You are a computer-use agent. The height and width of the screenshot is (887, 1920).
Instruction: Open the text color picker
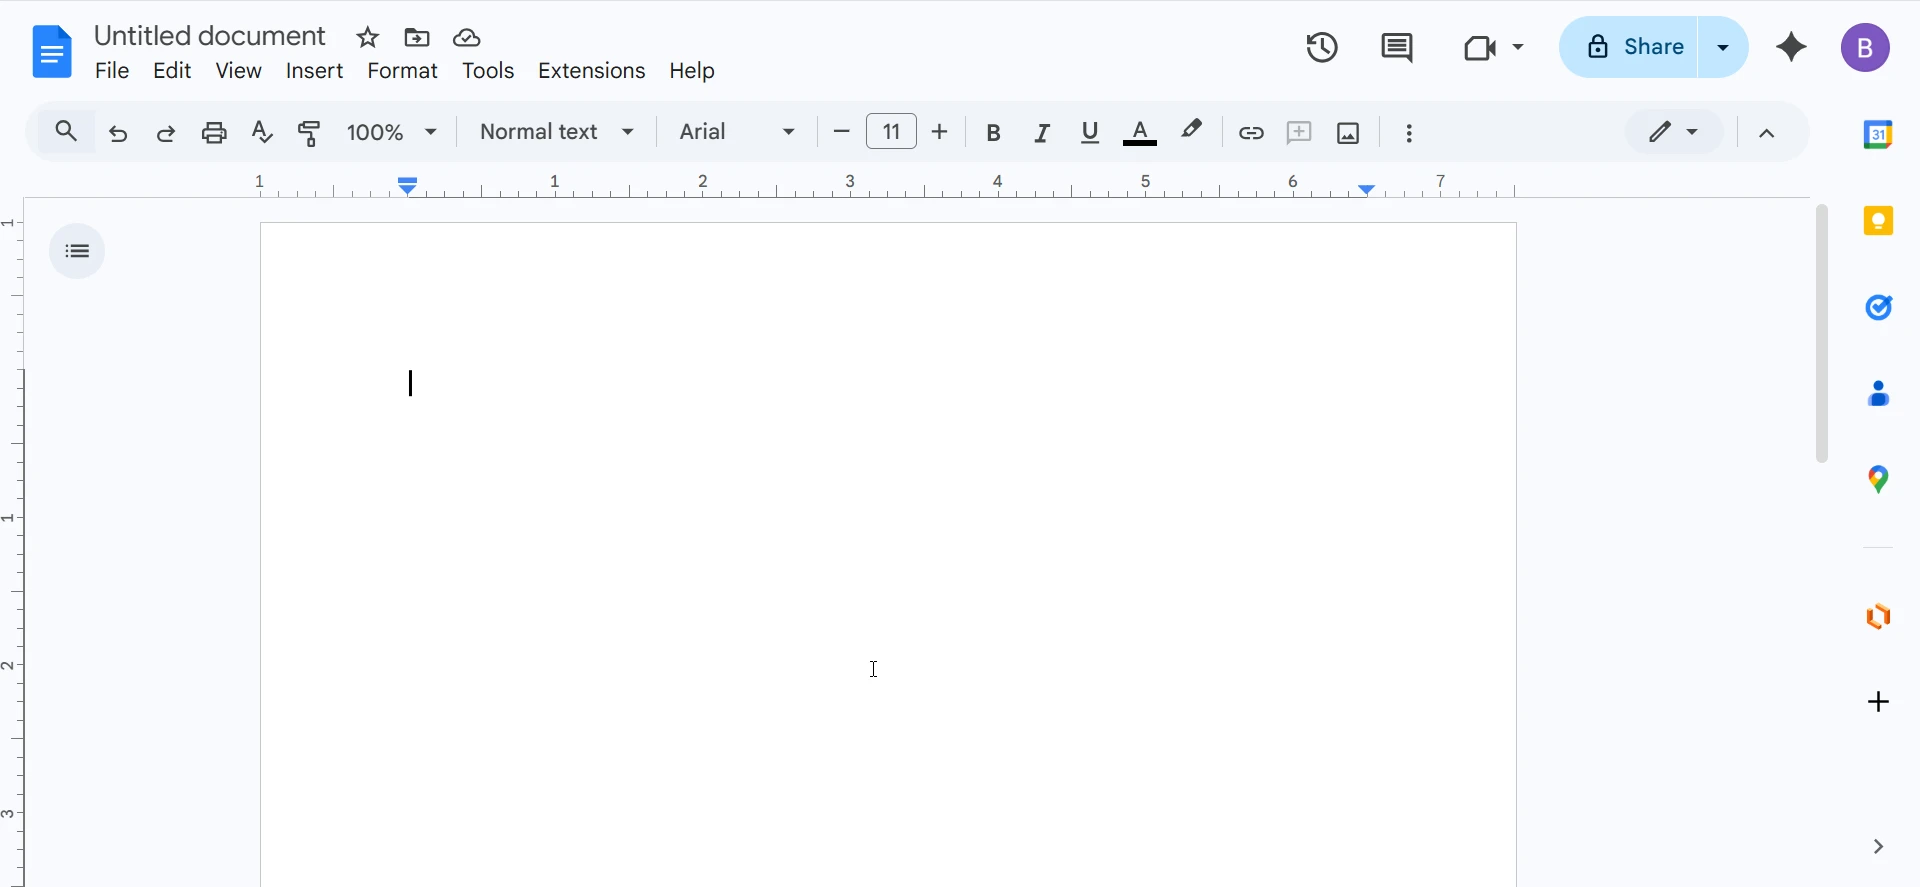click(1140, 132)
